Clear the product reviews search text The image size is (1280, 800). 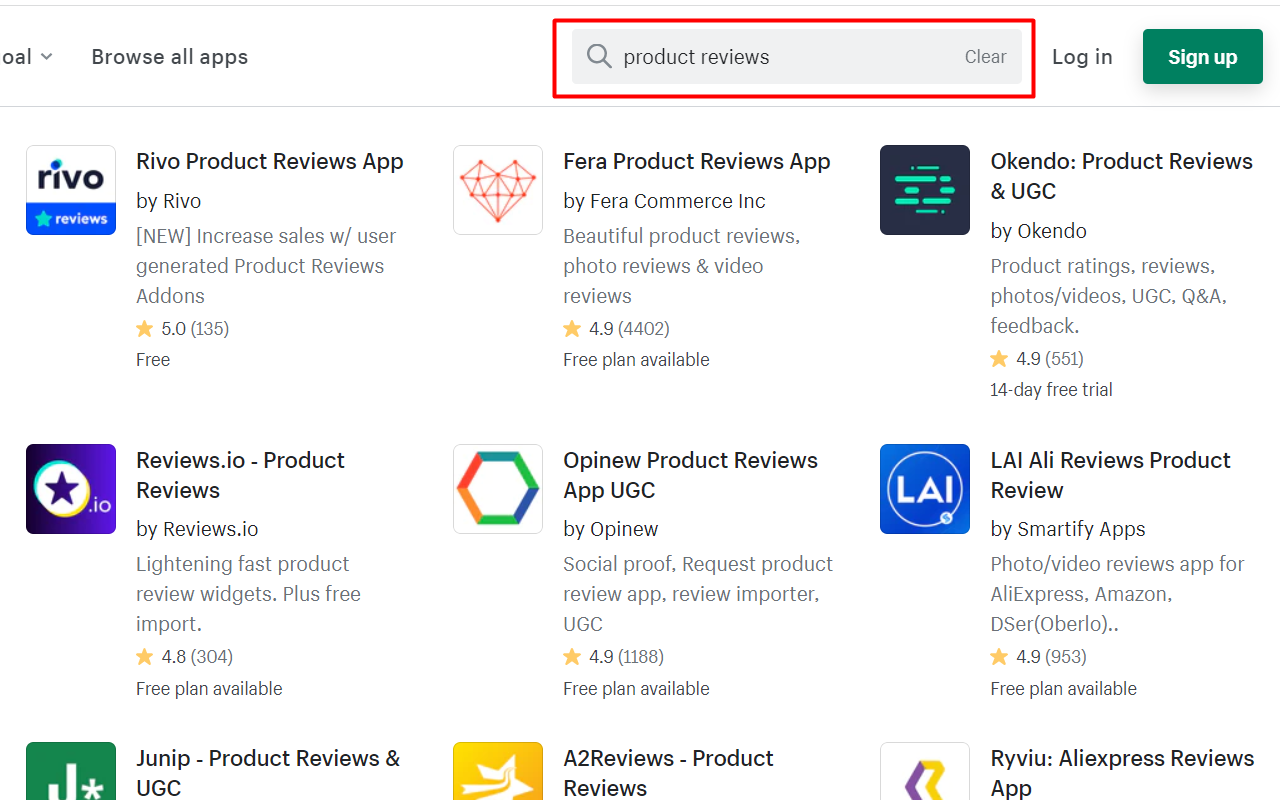pos(985,57)
